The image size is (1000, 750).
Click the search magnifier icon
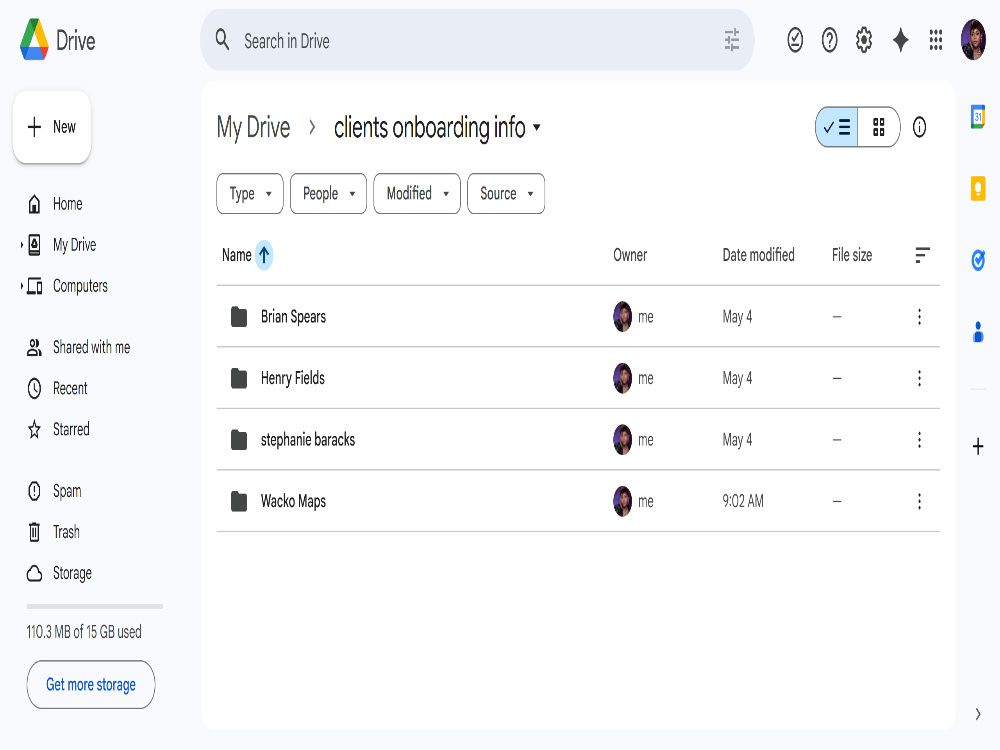pos(222,40)
